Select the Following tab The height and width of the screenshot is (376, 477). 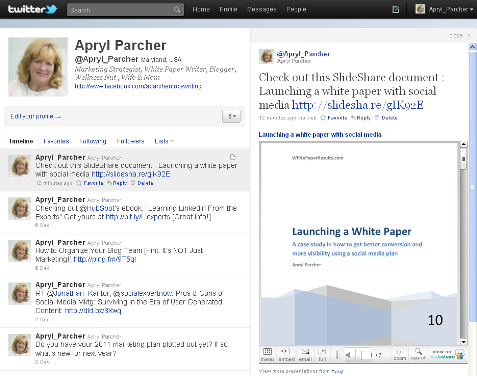click(x=93, y=141)
